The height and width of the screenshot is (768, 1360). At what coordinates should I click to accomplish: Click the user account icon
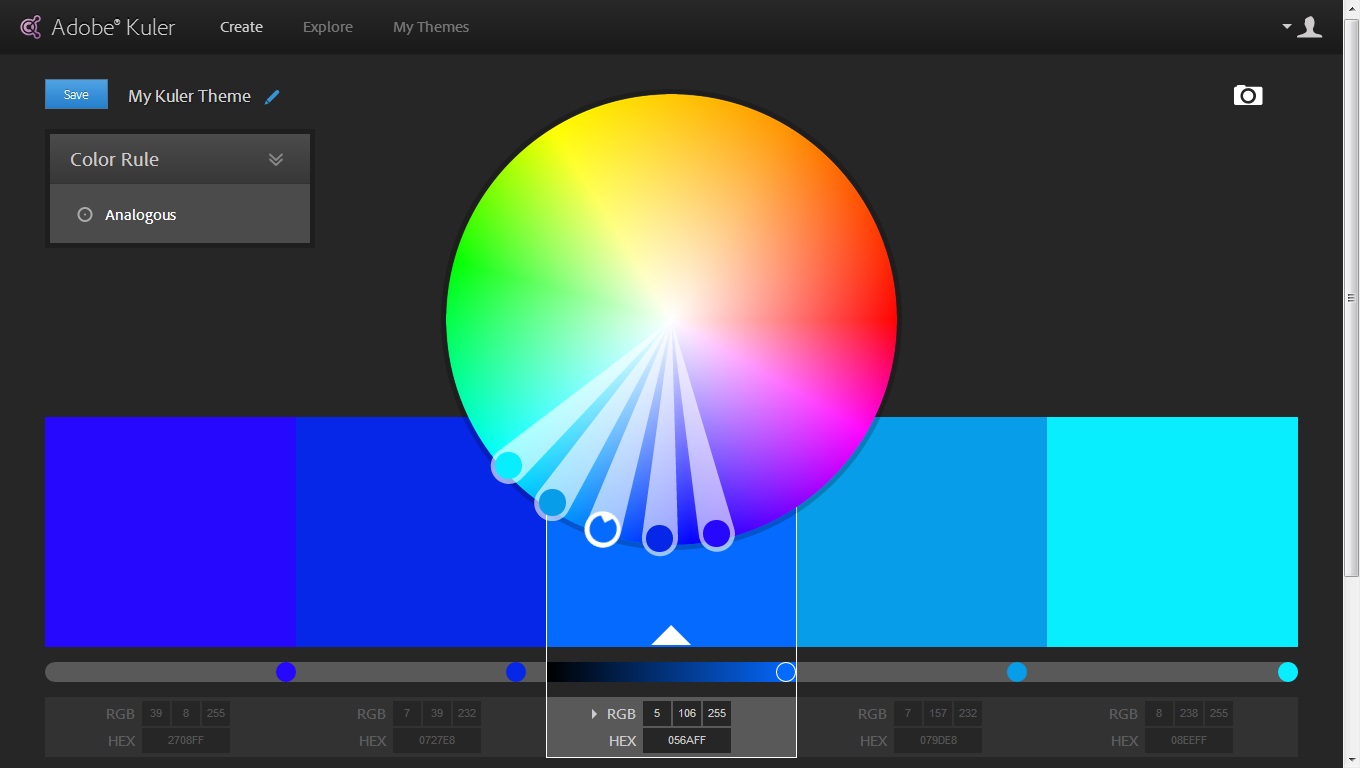pyautogui.click(x=1310, y=27)
